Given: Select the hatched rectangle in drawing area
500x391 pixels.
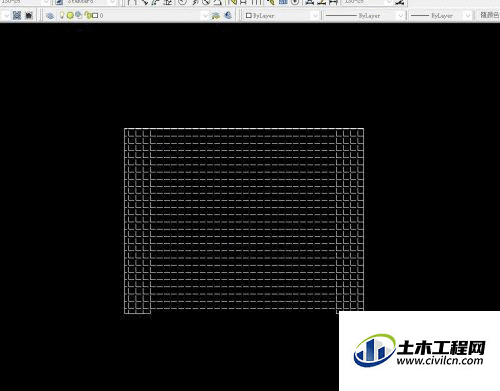Looking at the screenshot, I should (x=244, y=221).
